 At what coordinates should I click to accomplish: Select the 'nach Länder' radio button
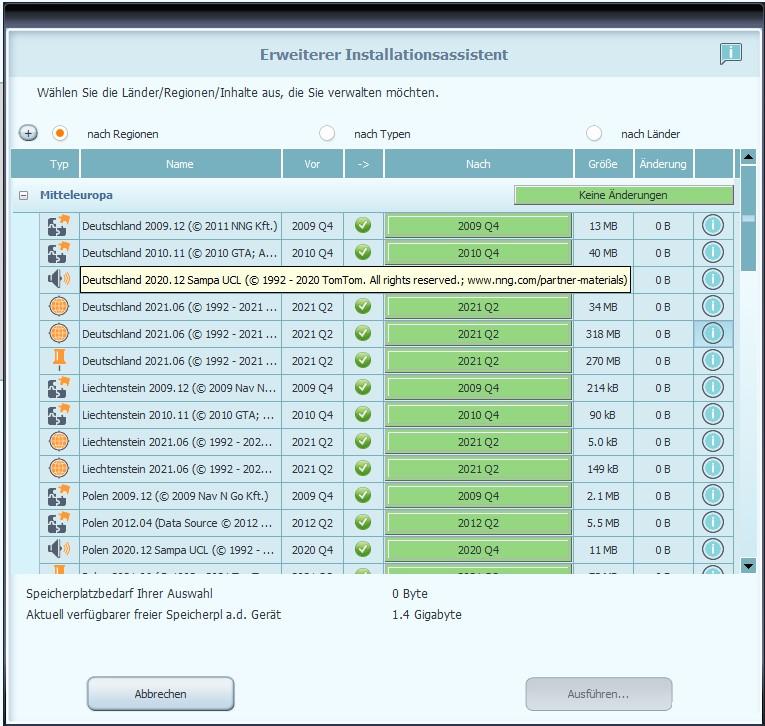point(594,133)
